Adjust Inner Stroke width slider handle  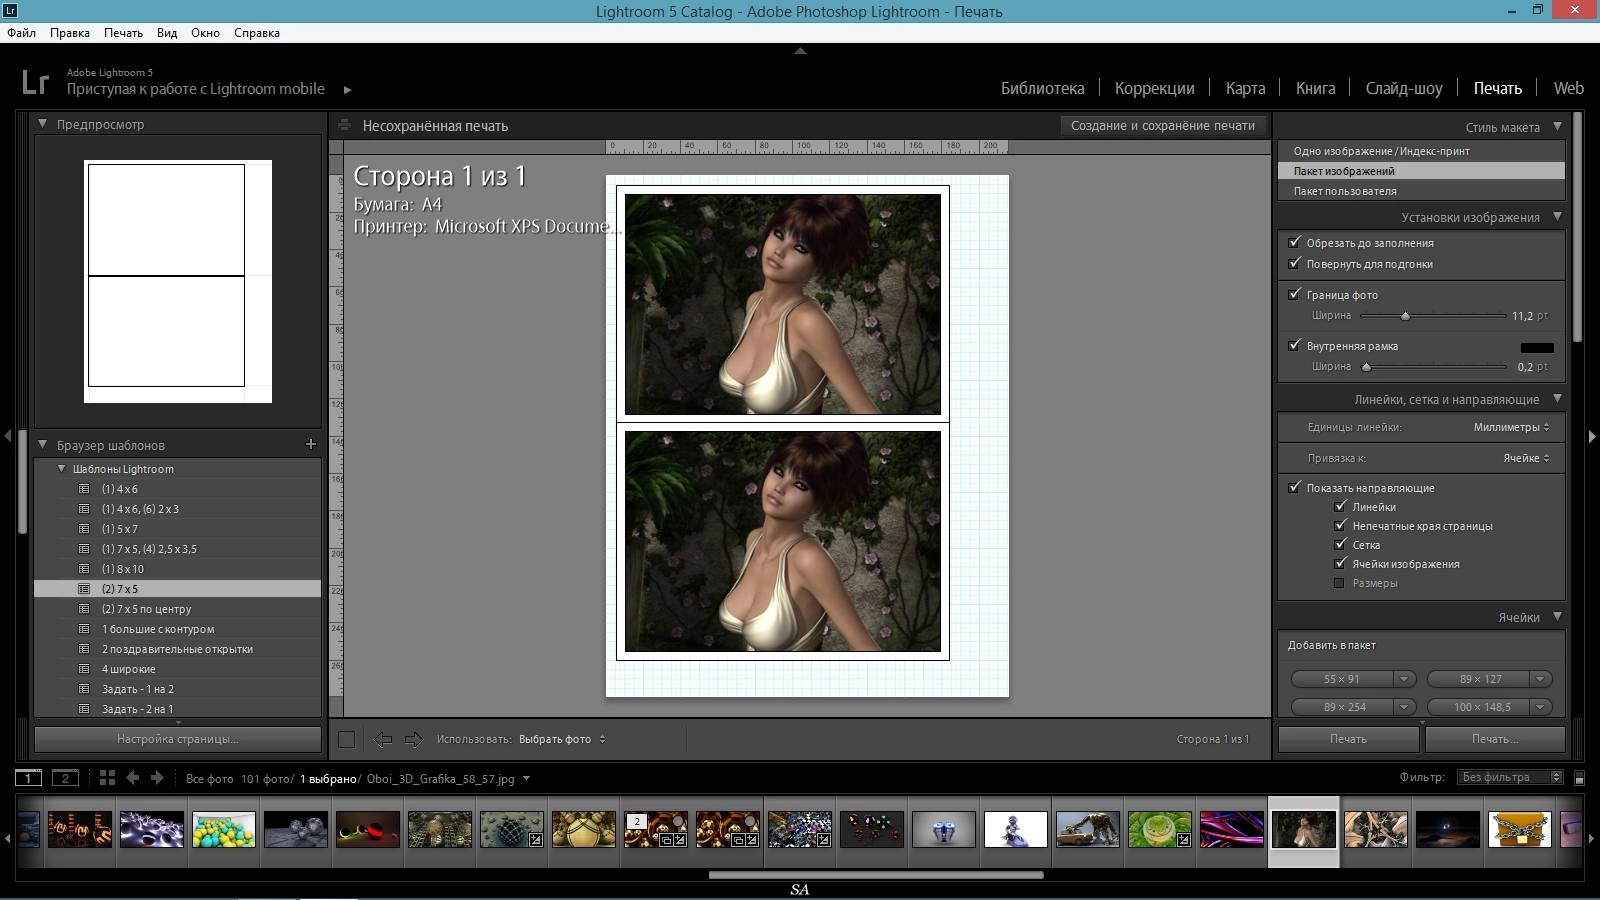click(1367, 367)
